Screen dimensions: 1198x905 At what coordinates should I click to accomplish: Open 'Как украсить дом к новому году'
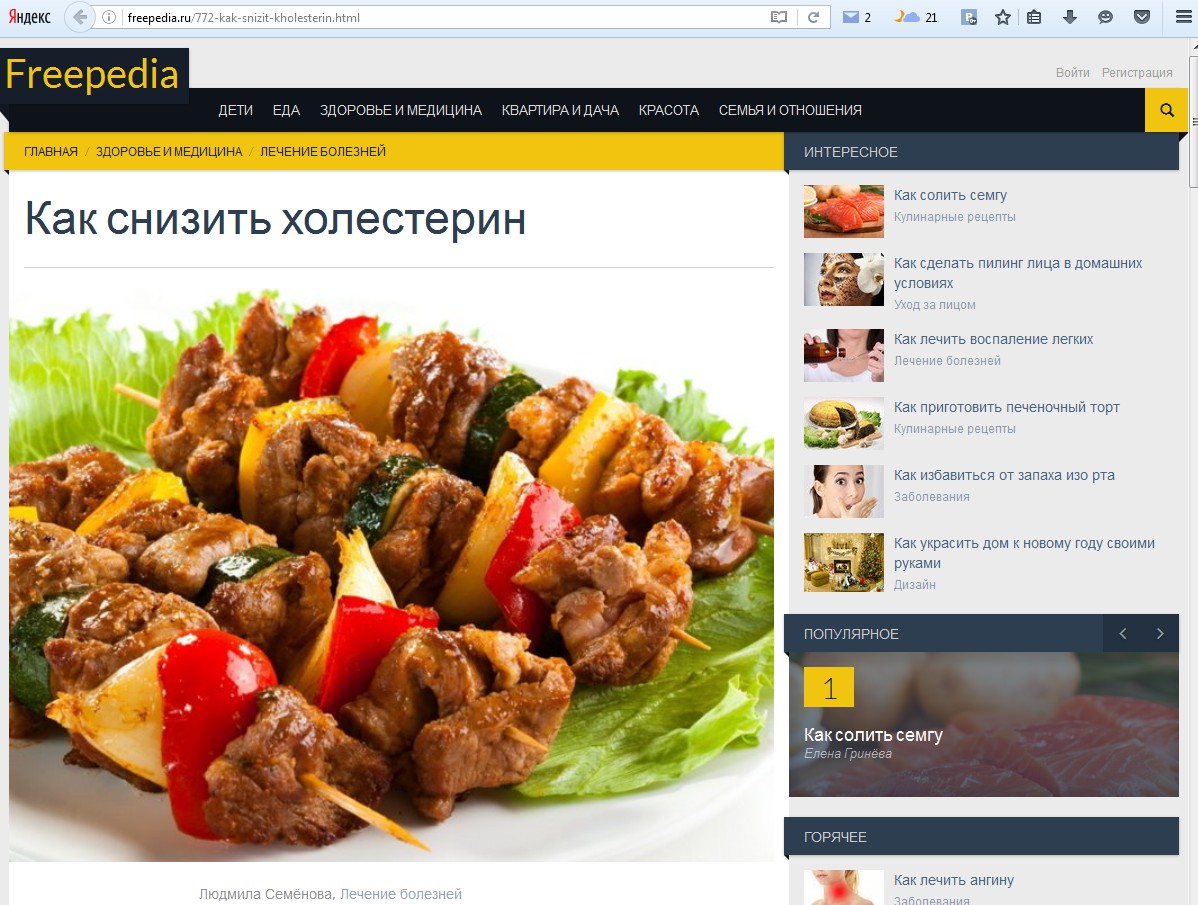[1024, 553]
